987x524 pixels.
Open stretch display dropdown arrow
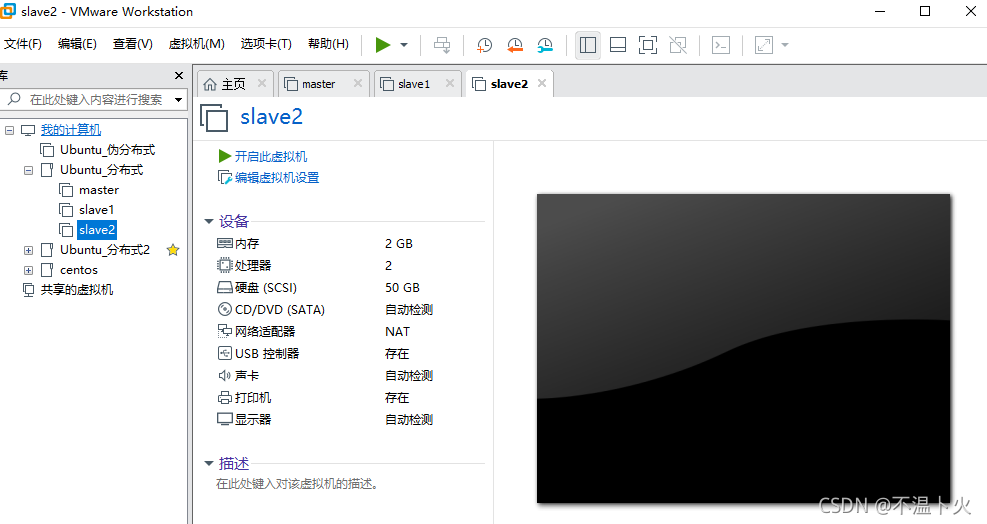[x=785, y=45]
